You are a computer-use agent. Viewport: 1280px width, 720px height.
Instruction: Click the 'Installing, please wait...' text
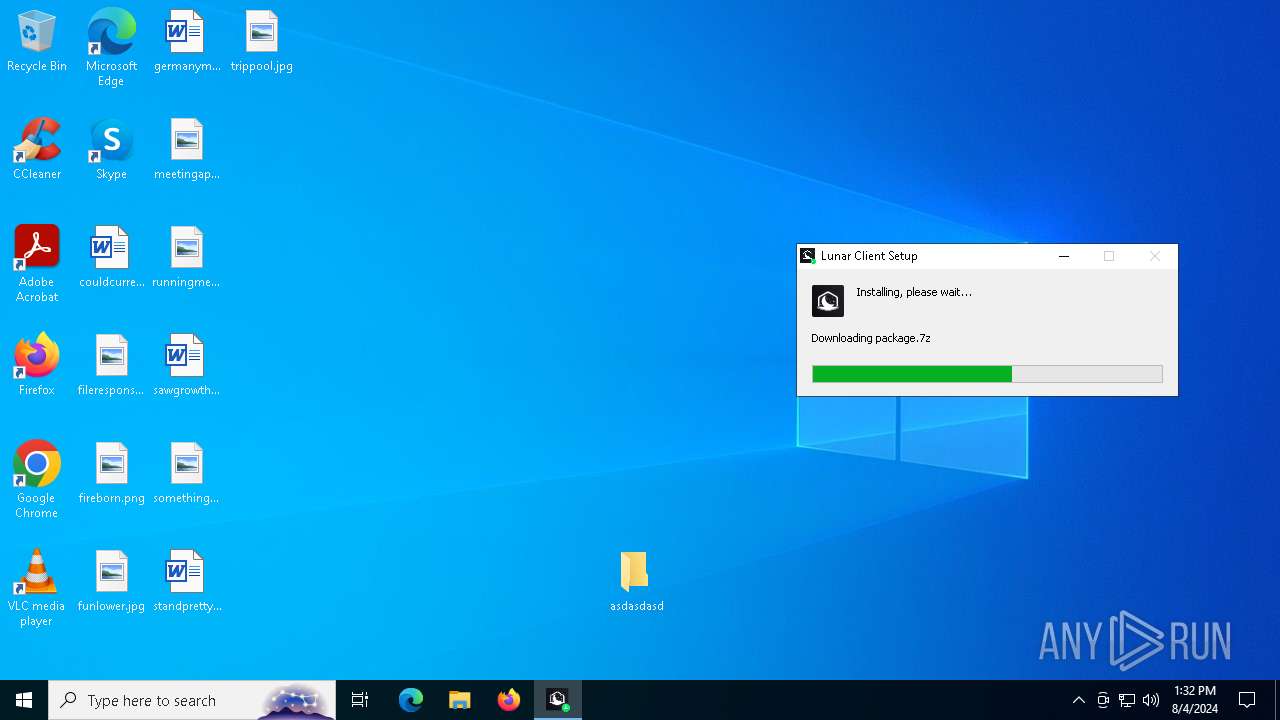(914, 292)
